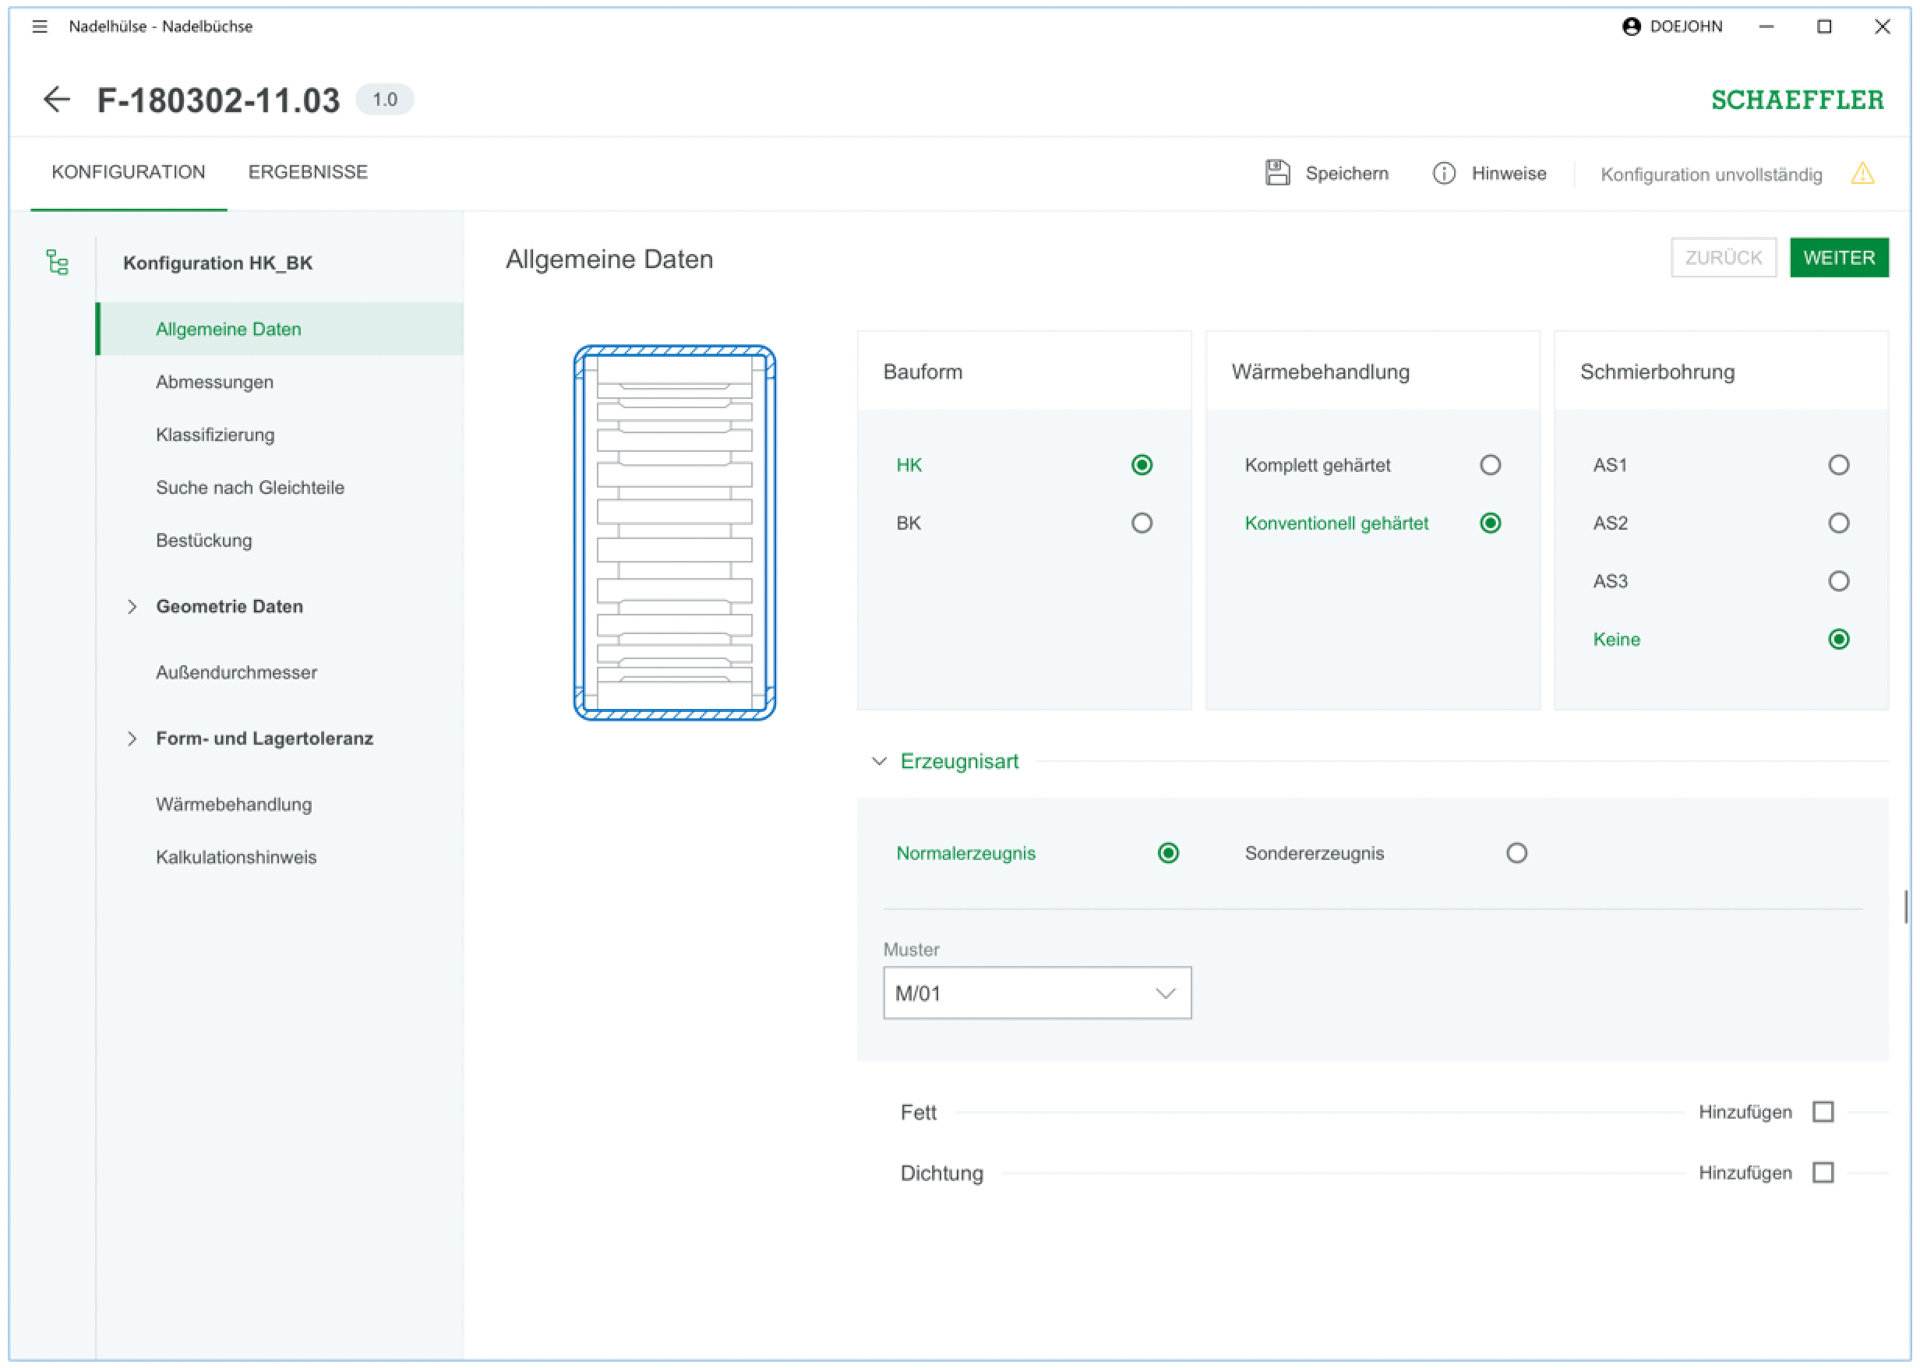The height and width of the screenshot is (1368, 1920).
Task: Click the needle bearing drawing thumbnail
Action: [674, 532]
